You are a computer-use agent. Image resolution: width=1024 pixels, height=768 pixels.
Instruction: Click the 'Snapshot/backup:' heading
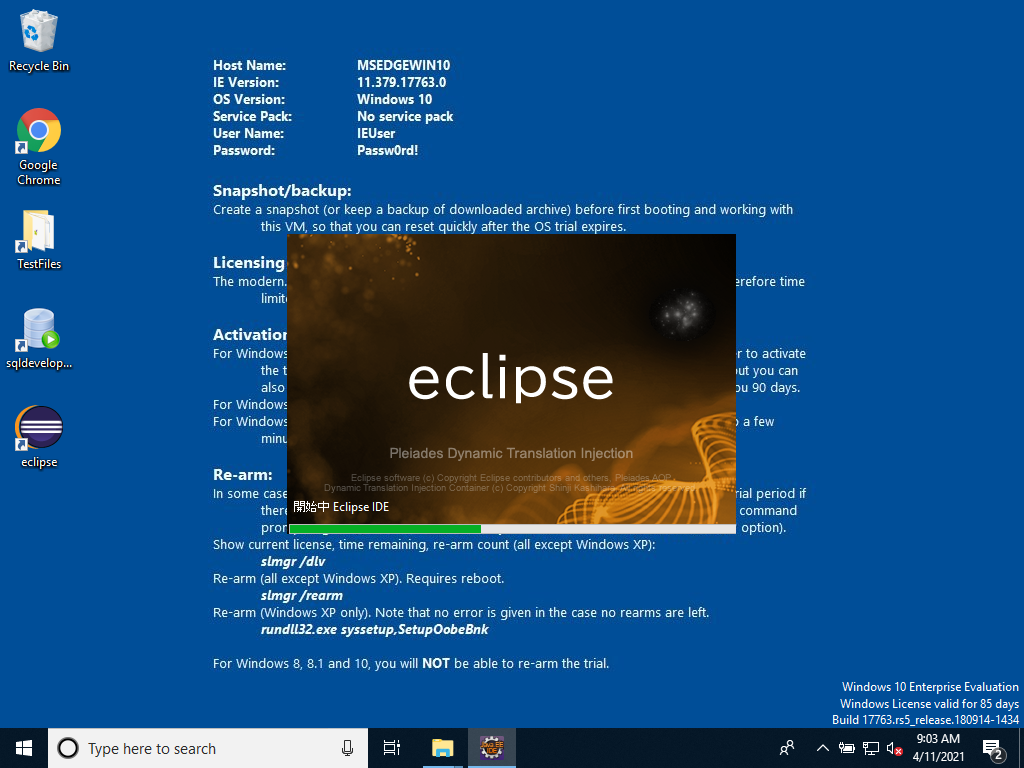pos(282,191)
